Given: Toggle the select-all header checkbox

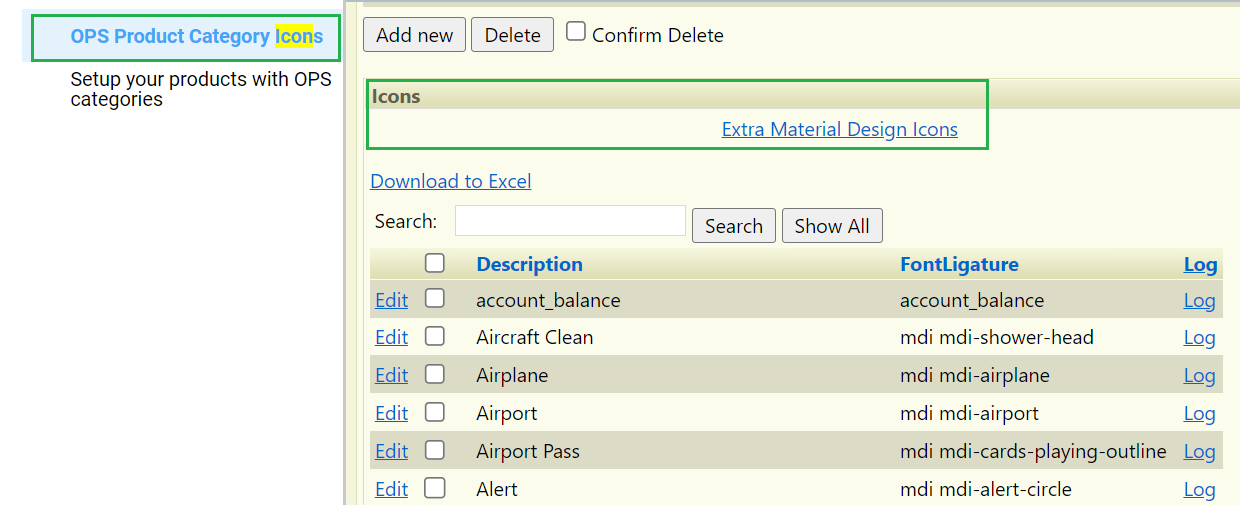Looking at the screenshot, I should coord(435,263).
